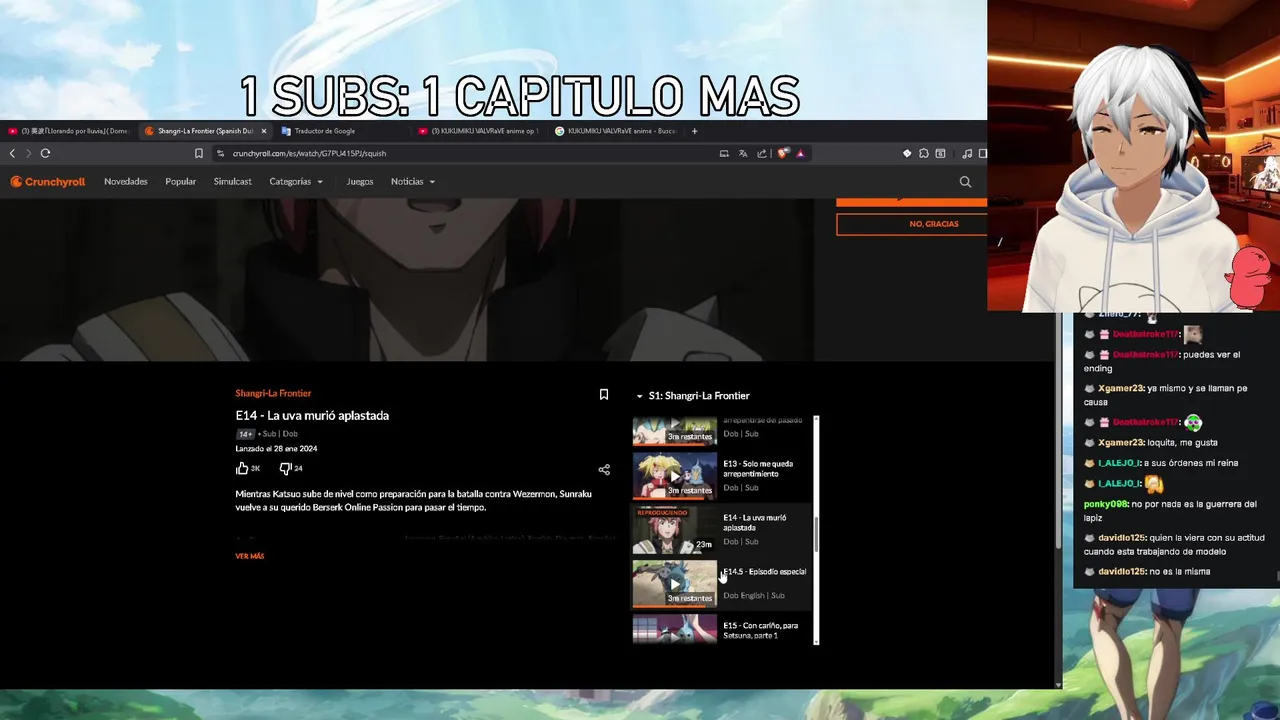This screenshot has width=1280, height=720.
Task: Add episode to watchlist with bookmark icon
Action: coord(604,395)
